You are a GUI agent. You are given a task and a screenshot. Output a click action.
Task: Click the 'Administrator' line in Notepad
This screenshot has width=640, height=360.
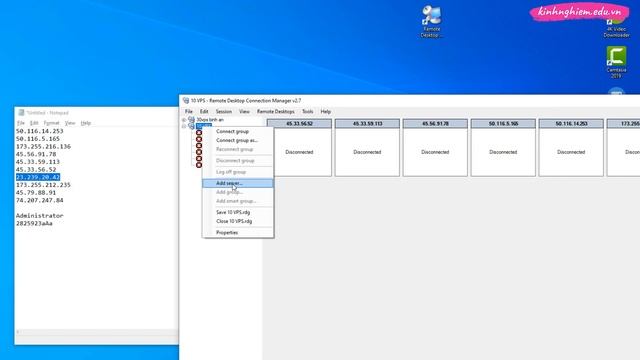pos(40,216)
